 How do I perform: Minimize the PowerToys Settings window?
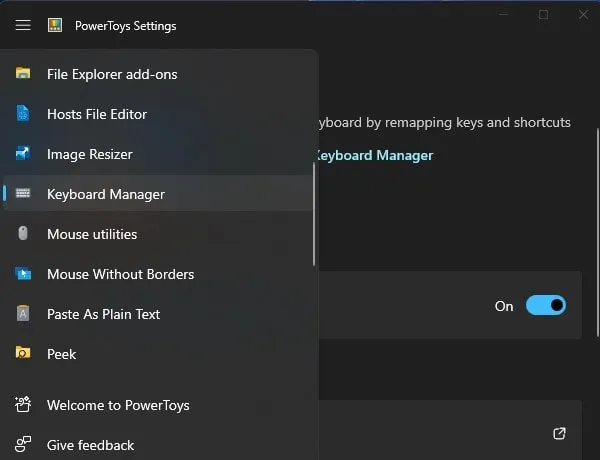pyautogui.click(x=504, y=15)
